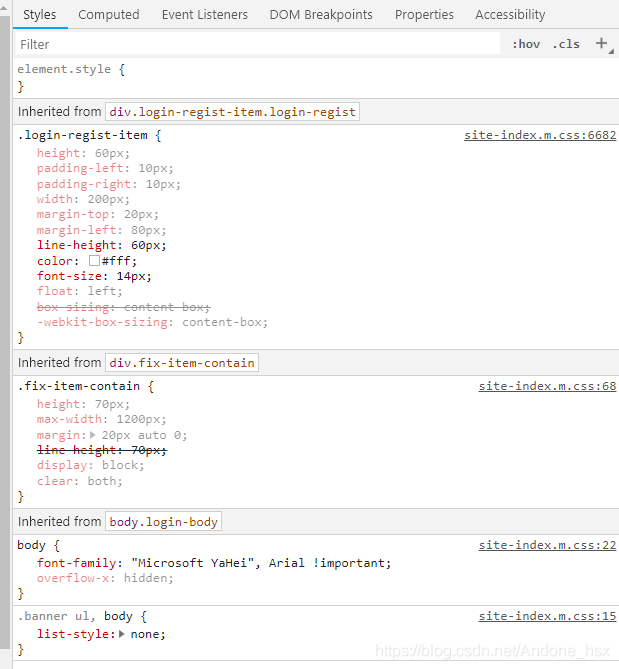This screenshot has width=619, height=669.
Task: Click the vertical scrollbar on the left edge
Action: coord(5,333)
